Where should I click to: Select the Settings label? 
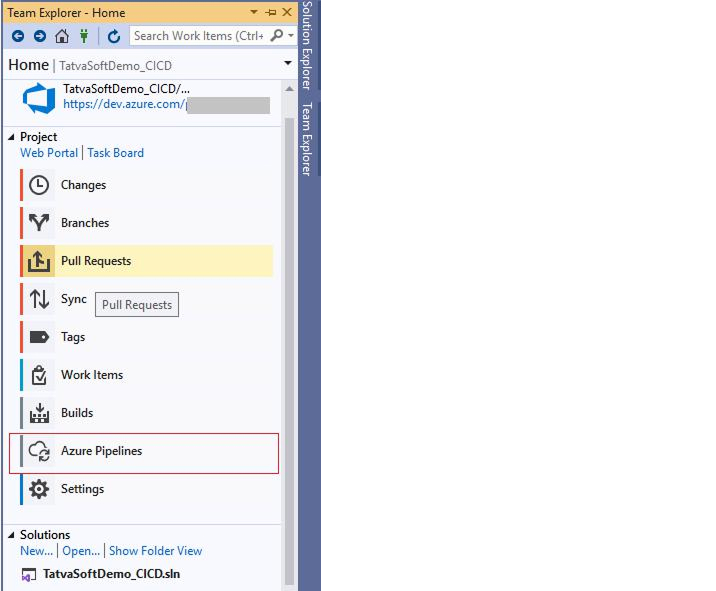pos(83,489)
